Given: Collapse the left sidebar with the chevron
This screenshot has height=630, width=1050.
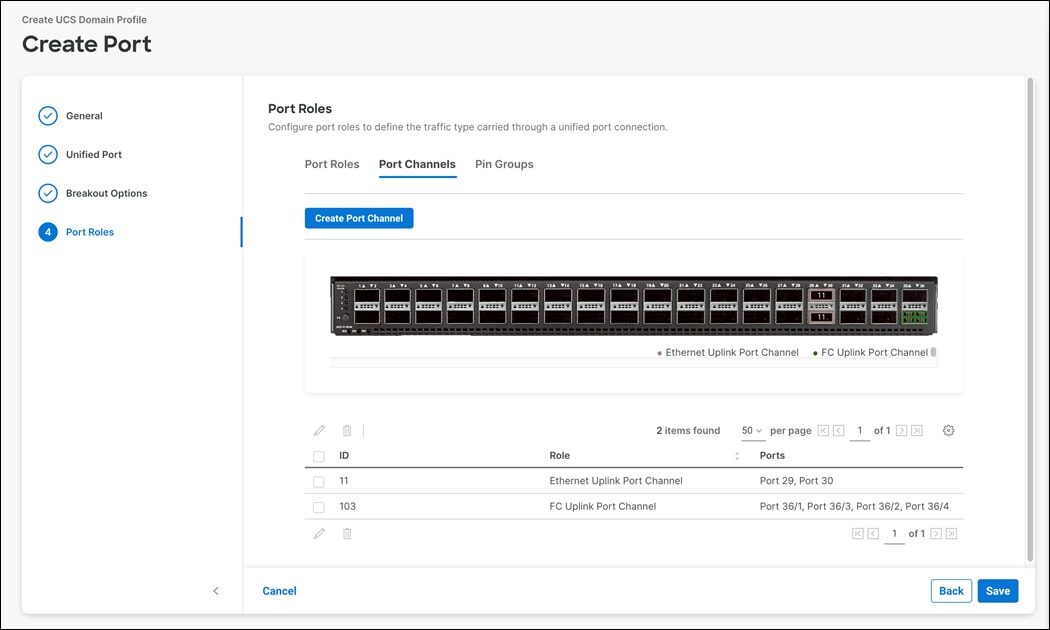Looking at the screenshot, I should pos(216,591).
